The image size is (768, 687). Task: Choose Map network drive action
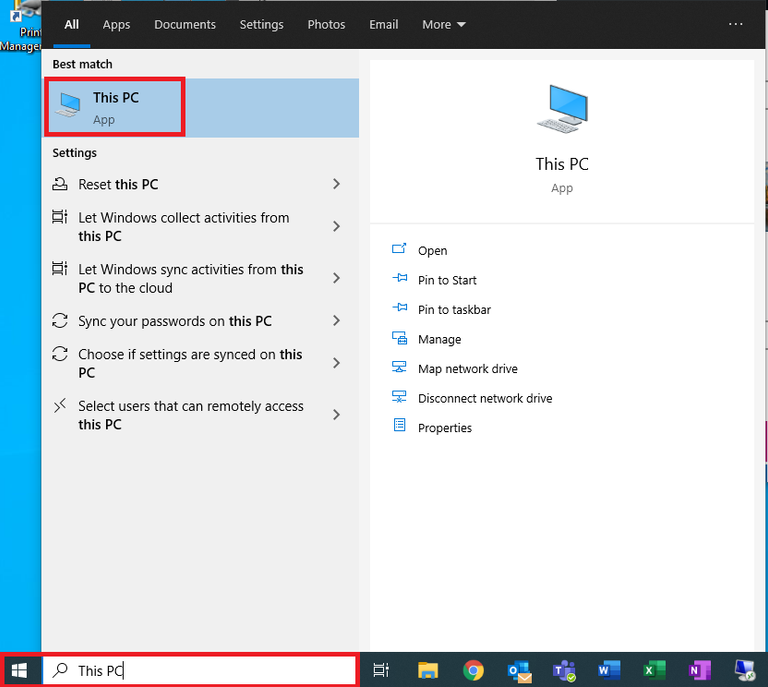pos(467,369)
